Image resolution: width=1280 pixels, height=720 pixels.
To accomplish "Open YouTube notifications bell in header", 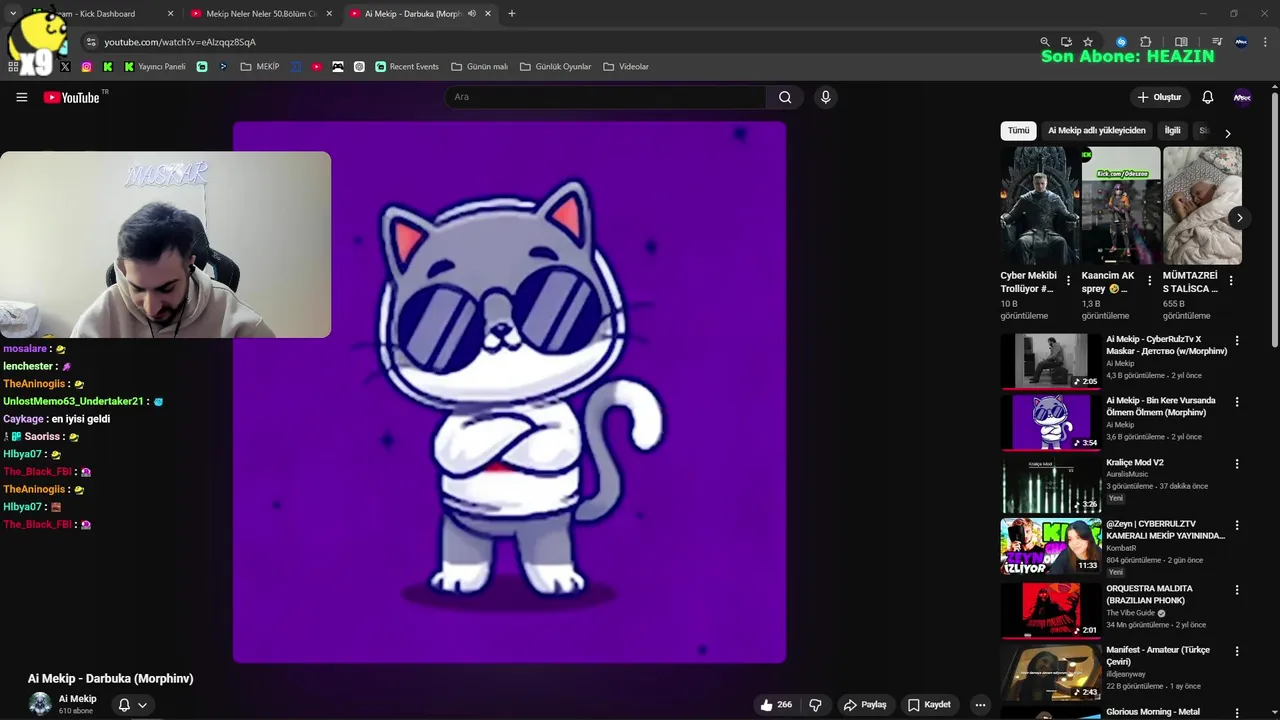I will point(1207,97).
